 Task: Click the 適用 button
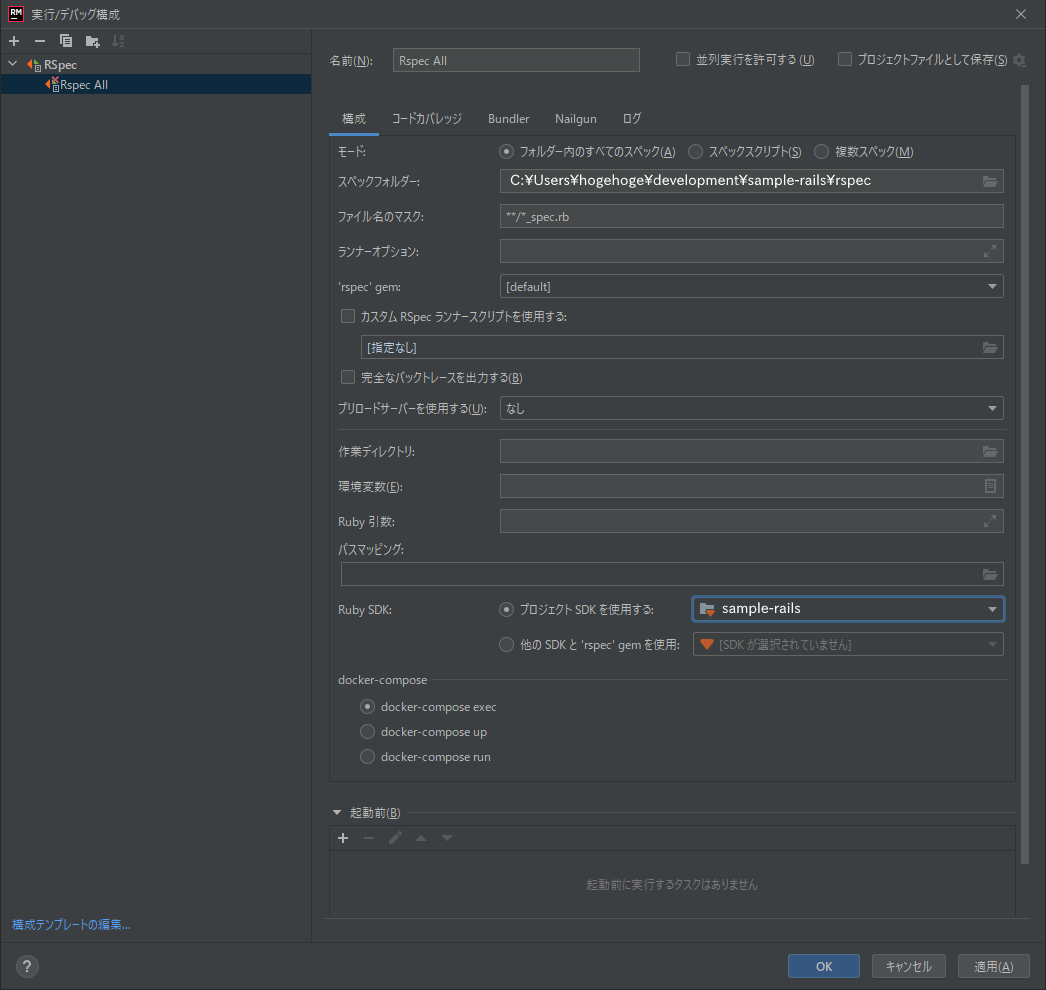tap(994, 966)
